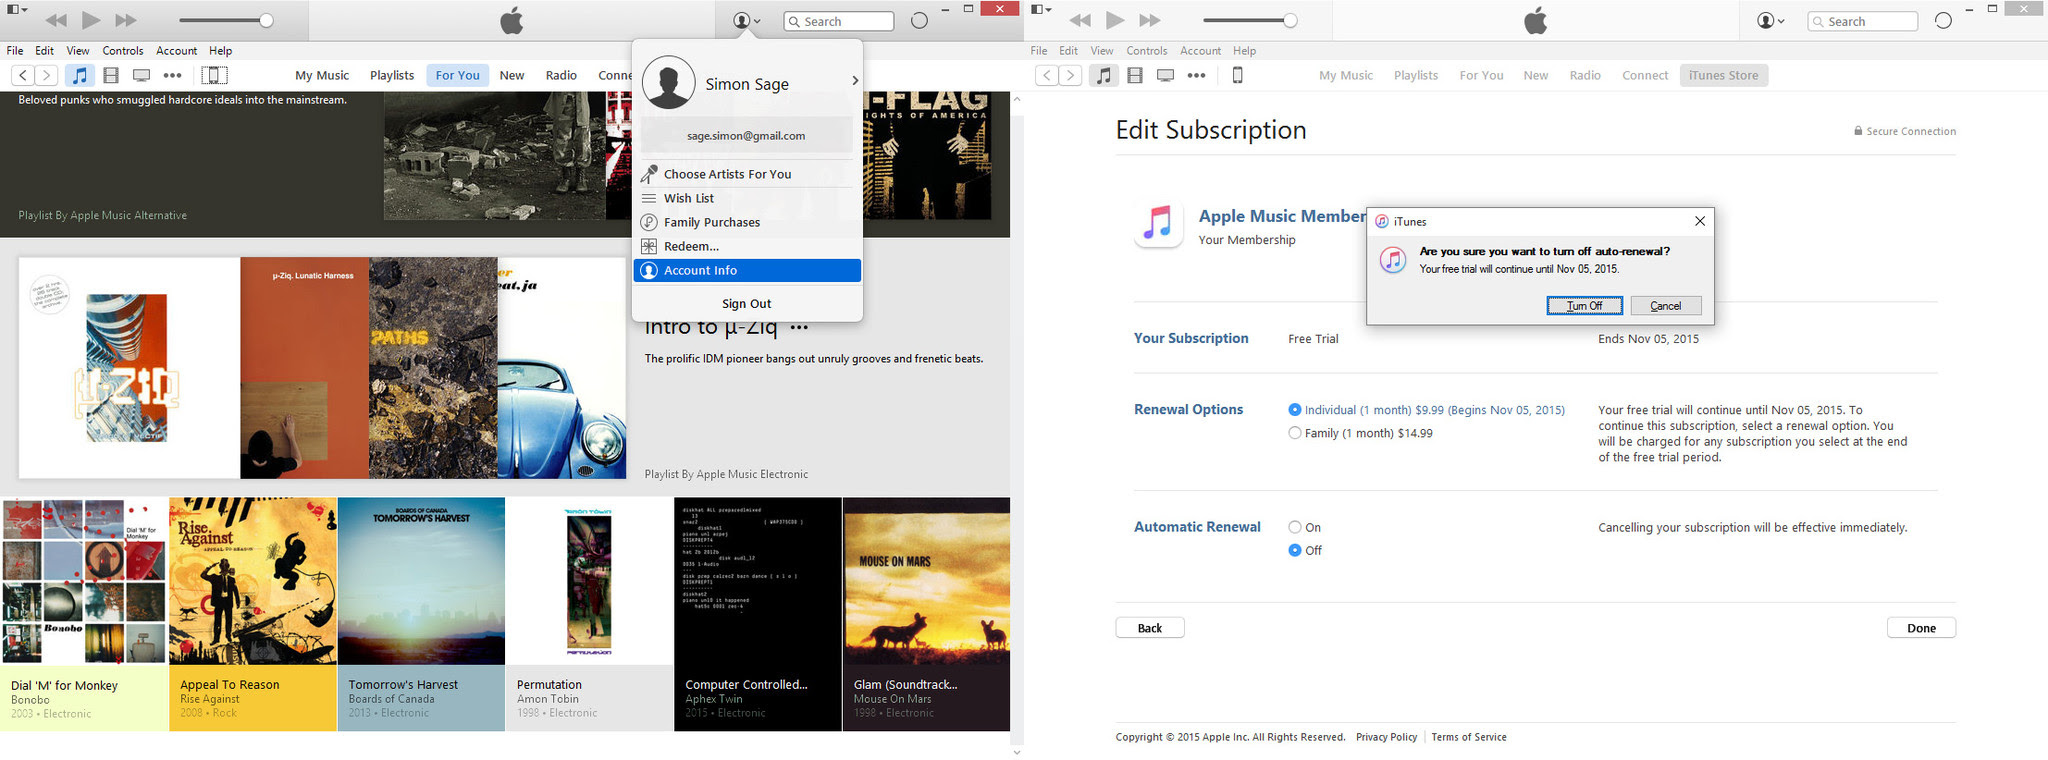Click iPhone device icon in right window

[1237, 75]
